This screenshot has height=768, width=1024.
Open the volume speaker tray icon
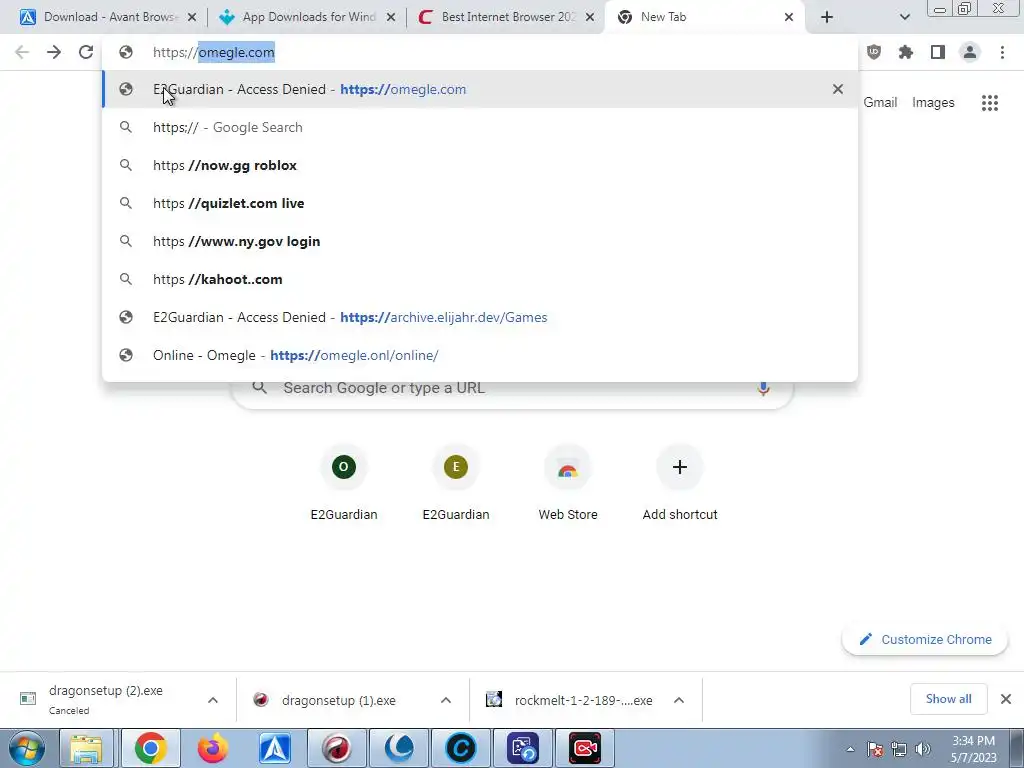(923, 749)
